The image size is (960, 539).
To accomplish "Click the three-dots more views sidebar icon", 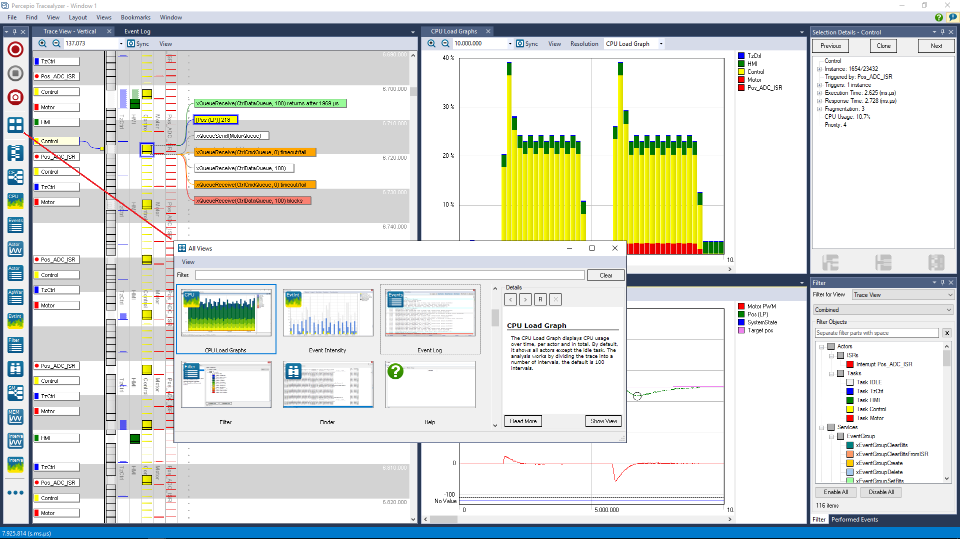I will [15, 492].
